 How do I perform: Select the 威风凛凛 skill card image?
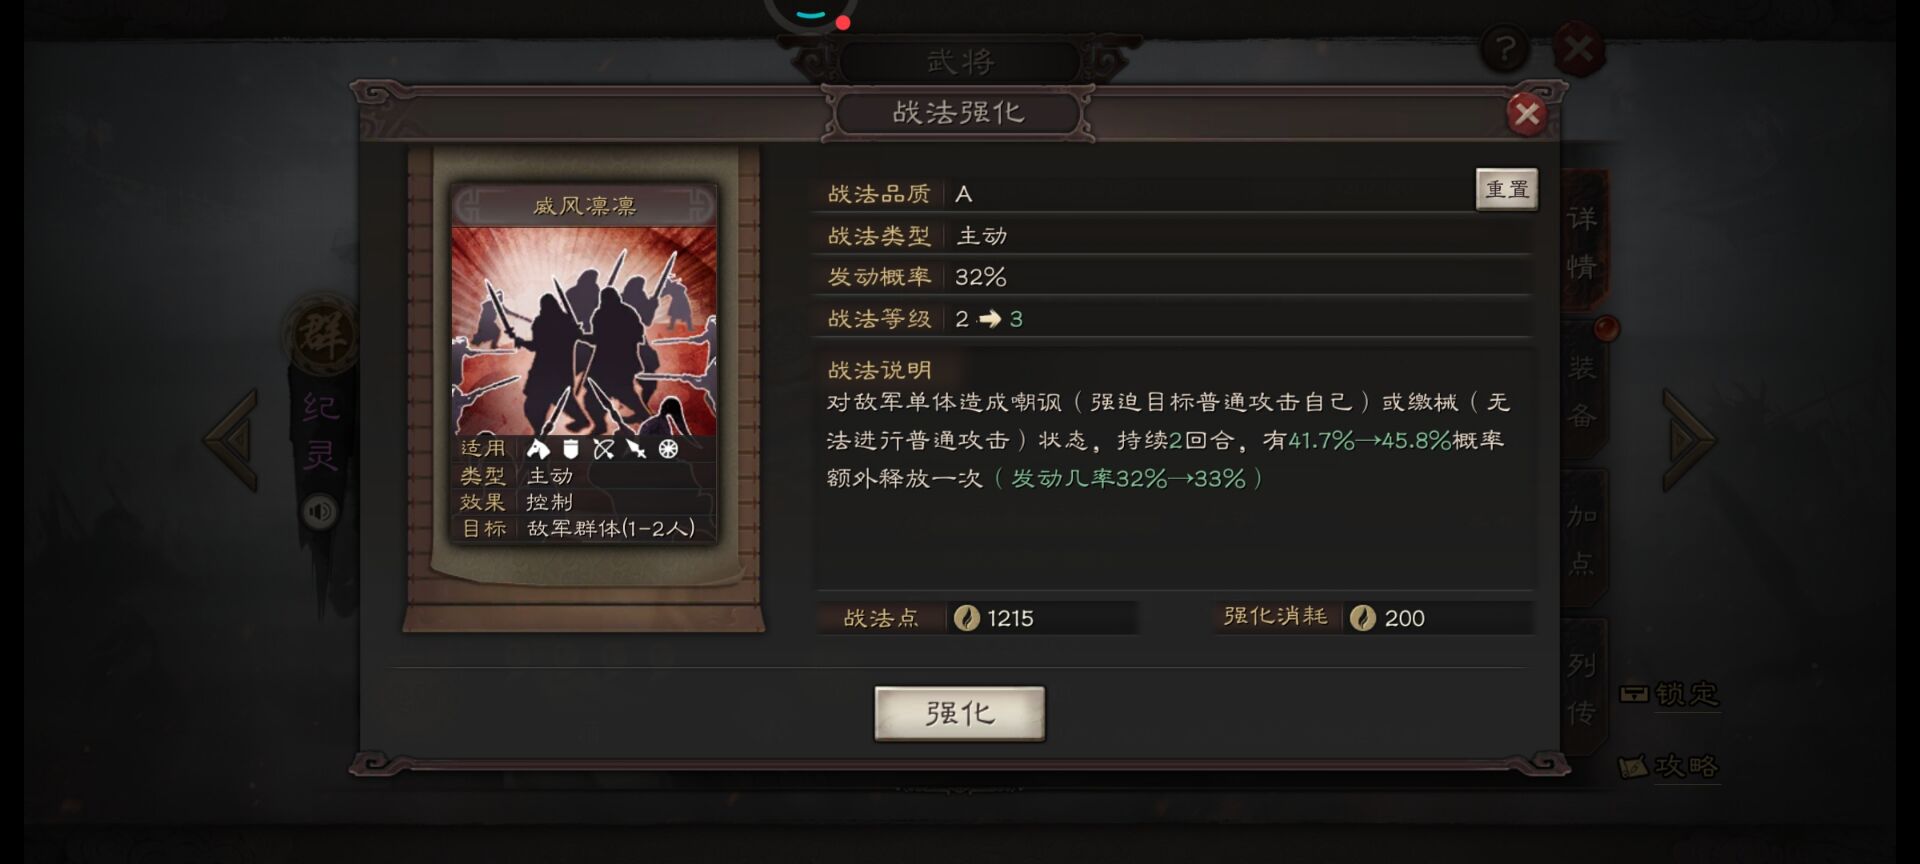click(x=584, y=331)
